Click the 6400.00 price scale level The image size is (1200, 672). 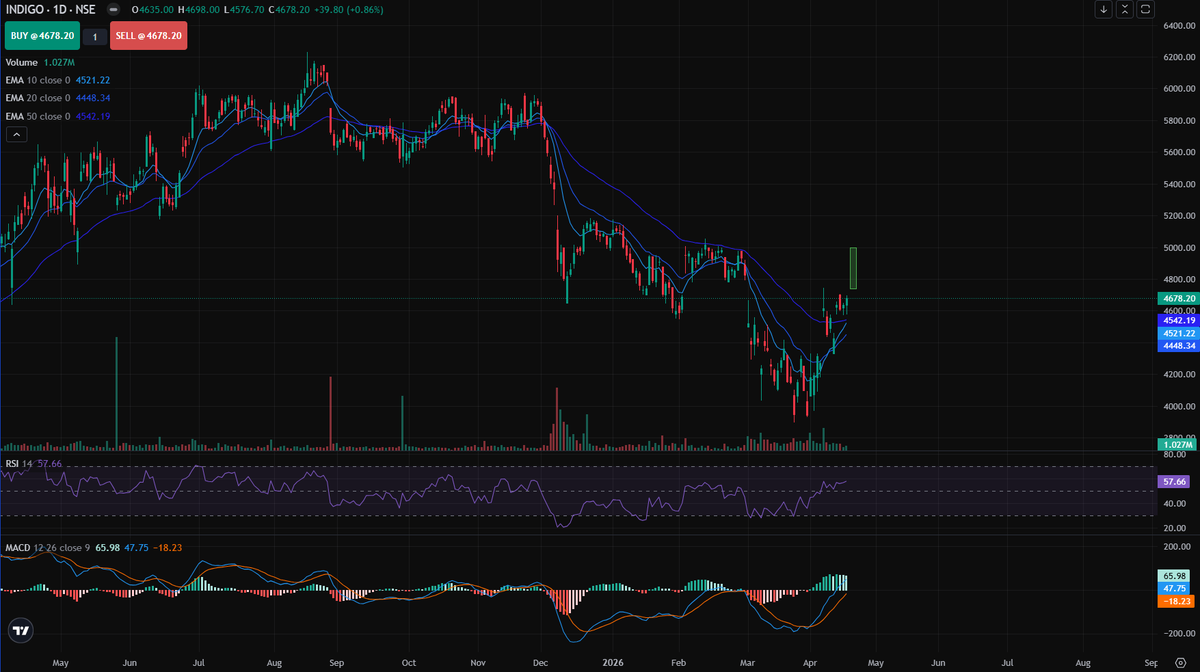coord(1178,26)
